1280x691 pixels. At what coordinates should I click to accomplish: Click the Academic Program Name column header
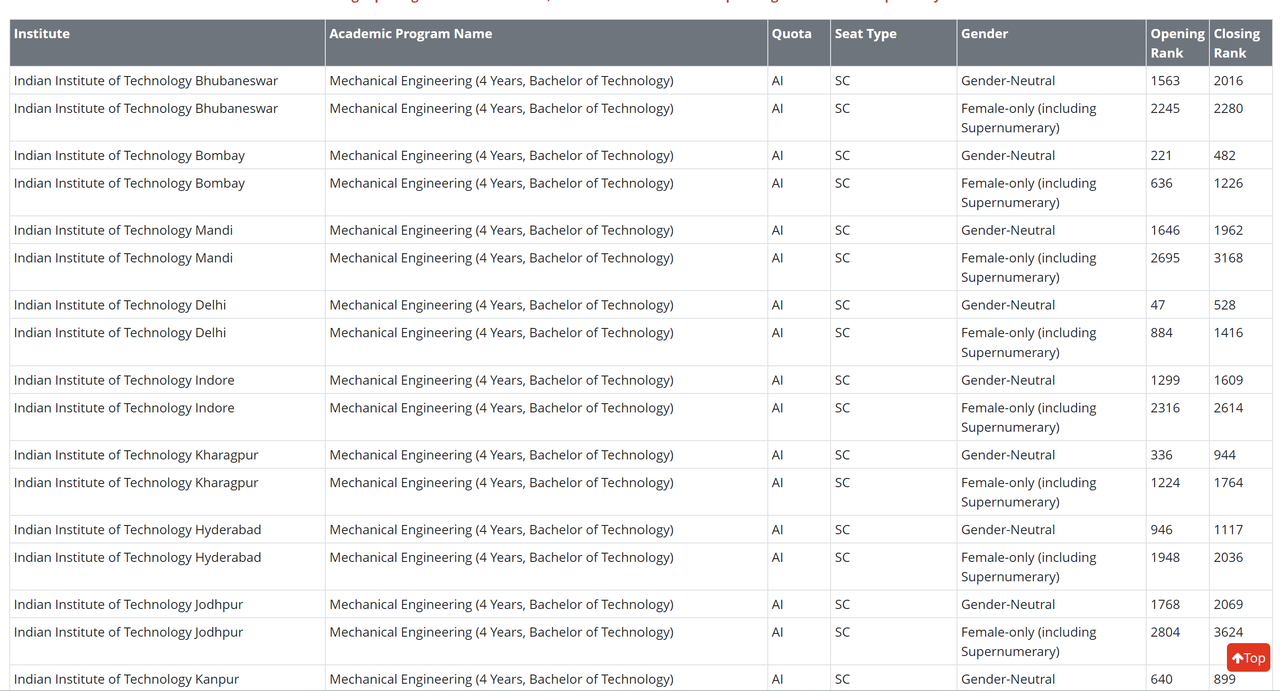pyautogui.click(x=546, y=43)
